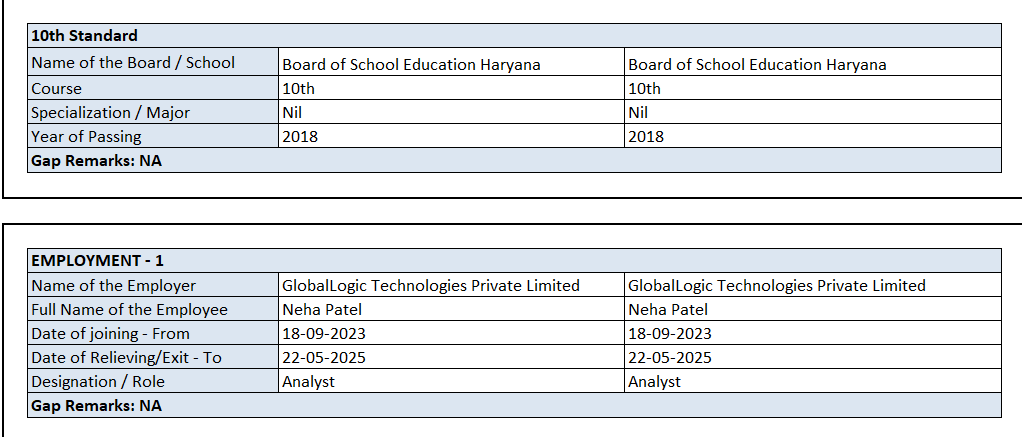This screenshot has width=1022, height=437.
Task: Select the Name of the Employer label
Action: click(x=113, y=285)
